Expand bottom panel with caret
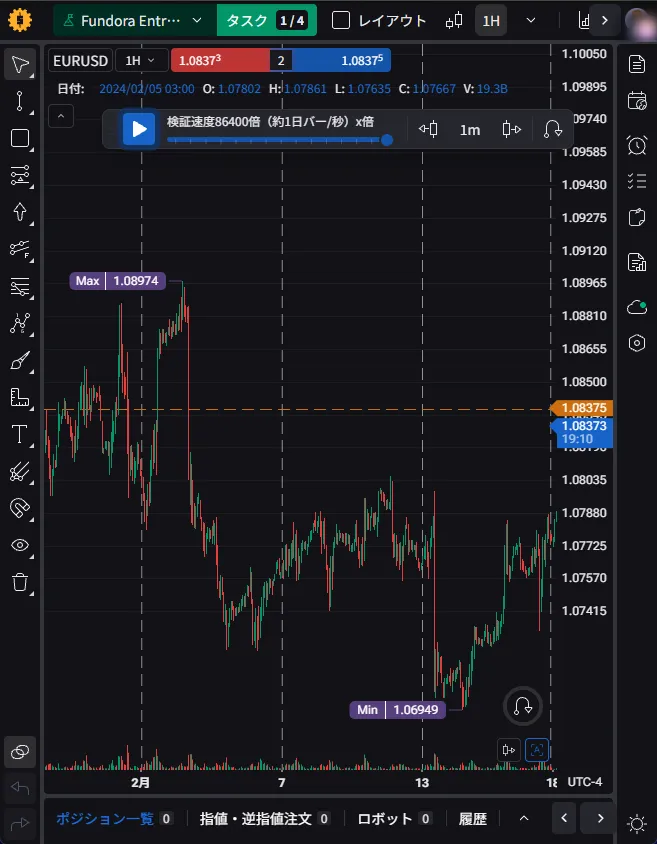This screenshot has width=657, height=844. (x=524, y=818)
